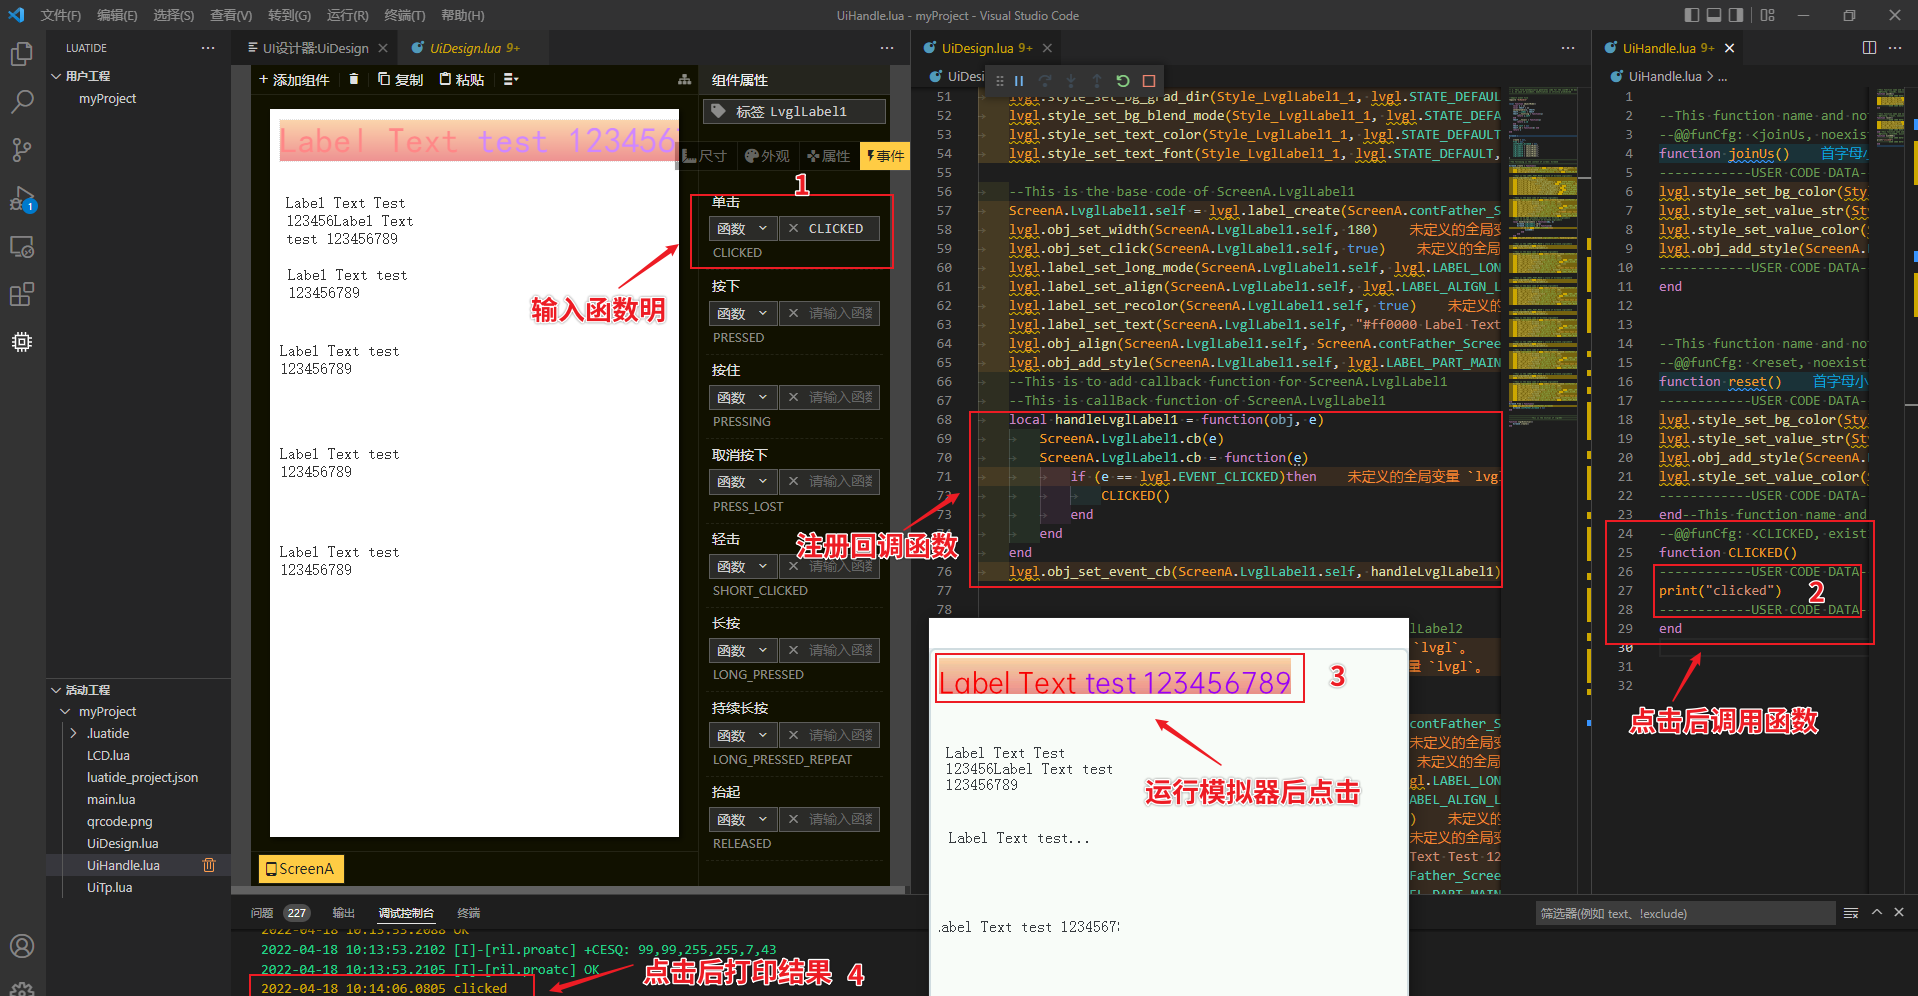
Task: Open the 函数 dropdown under 单击
Action: tap(741, 229)
